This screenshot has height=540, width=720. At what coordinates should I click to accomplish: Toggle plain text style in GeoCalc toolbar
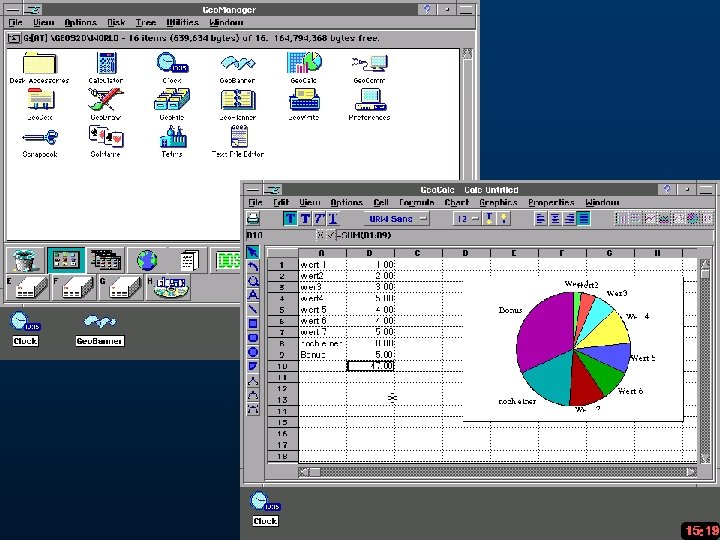pyautogui.click(x=290, y=219)
